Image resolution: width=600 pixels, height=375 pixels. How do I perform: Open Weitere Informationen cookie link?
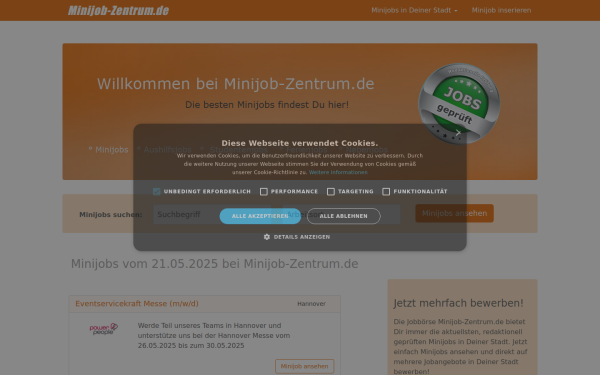pos(338,172)
